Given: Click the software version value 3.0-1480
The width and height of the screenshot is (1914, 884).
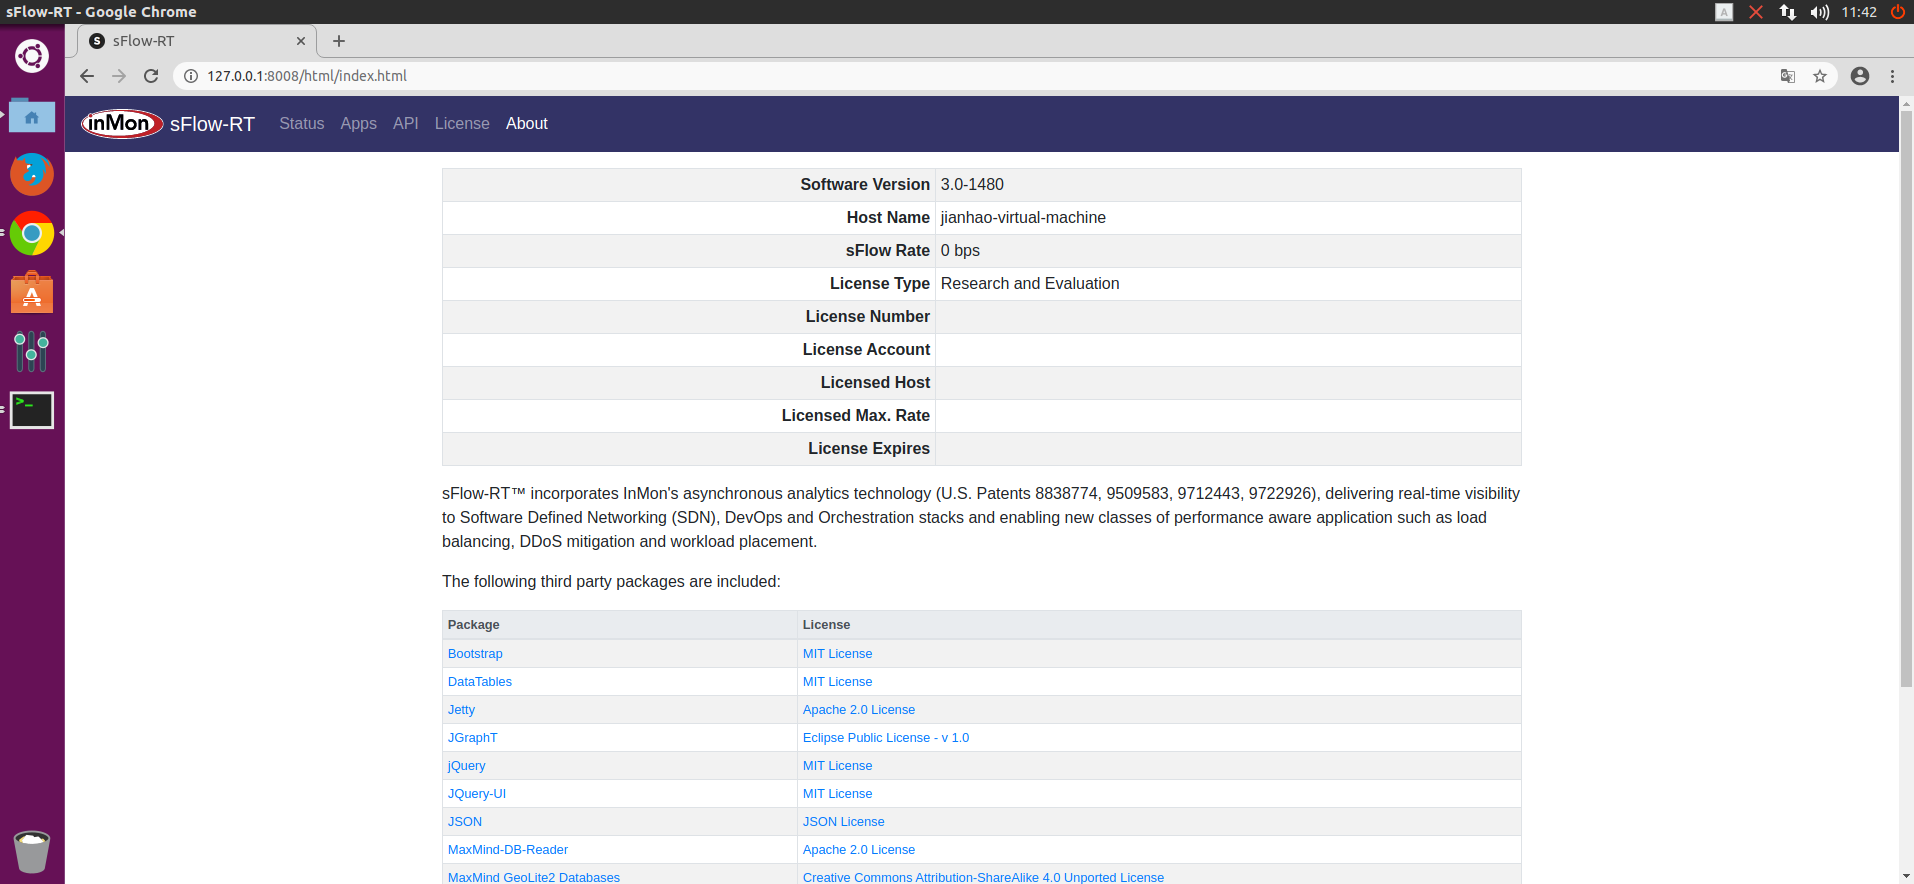Looking at the screenshot, I should click(x=972, y=185).
